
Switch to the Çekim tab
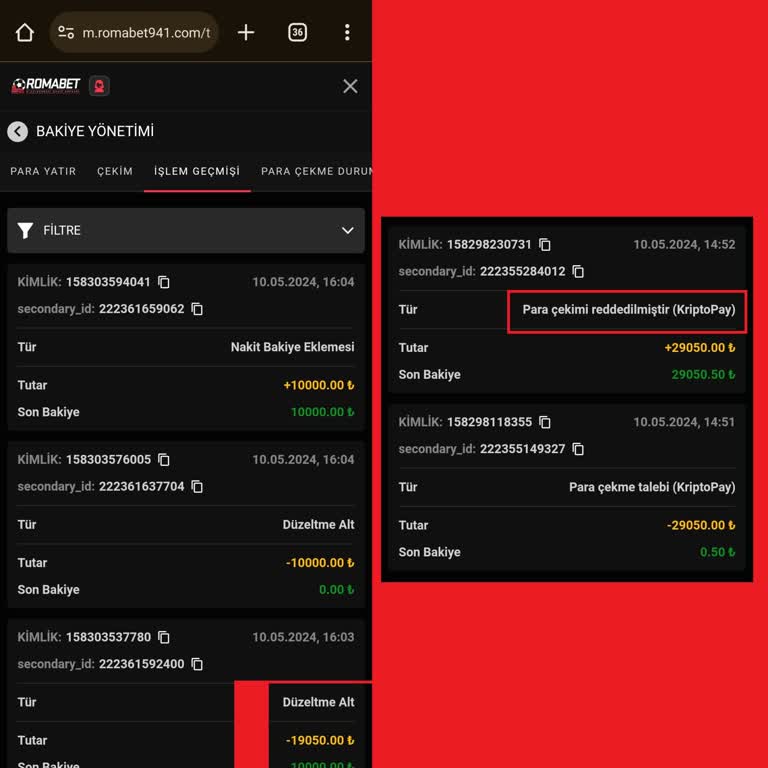[115, 171]
